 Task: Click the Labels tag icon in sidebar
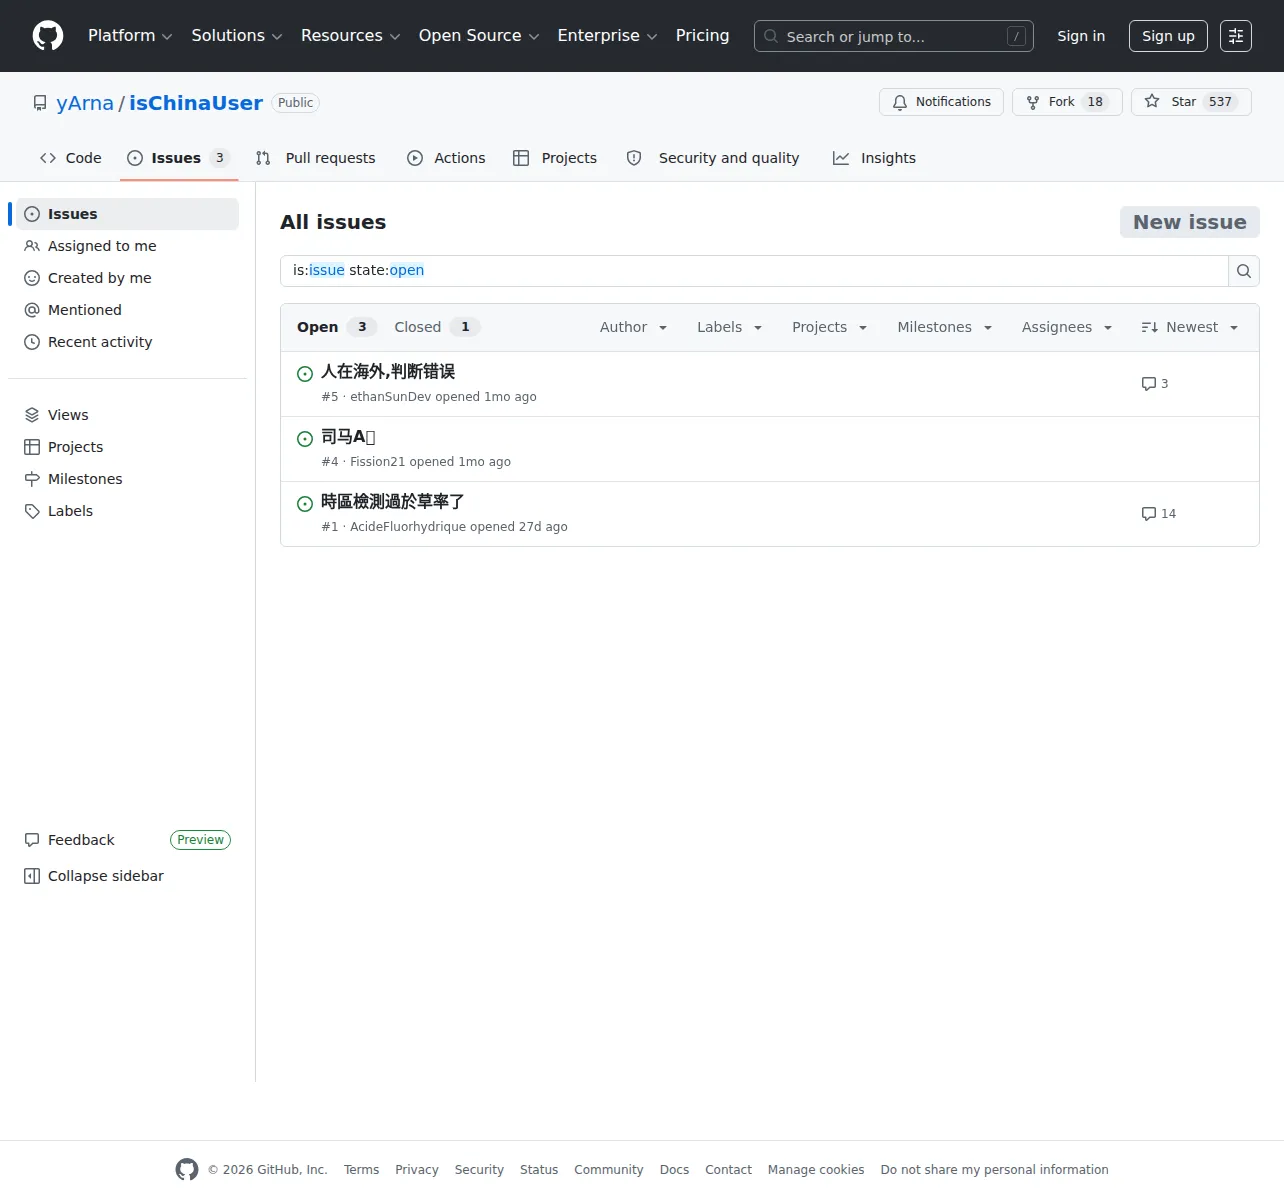[x=32, y=511]
